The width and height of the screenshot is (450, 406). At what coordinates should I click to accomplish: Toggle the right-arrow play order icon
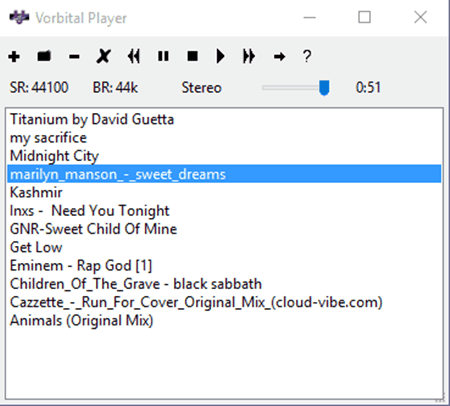coord(279,57)
